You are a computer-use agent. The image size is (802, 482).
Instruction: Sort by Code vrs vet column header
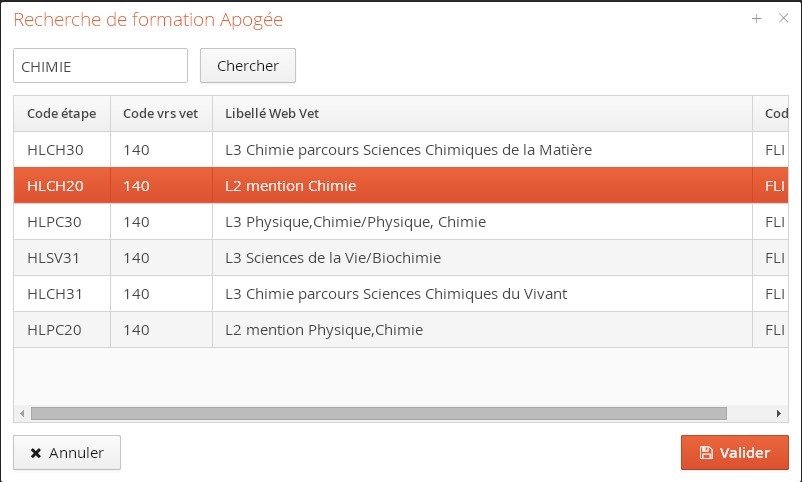tap(160, 114)
